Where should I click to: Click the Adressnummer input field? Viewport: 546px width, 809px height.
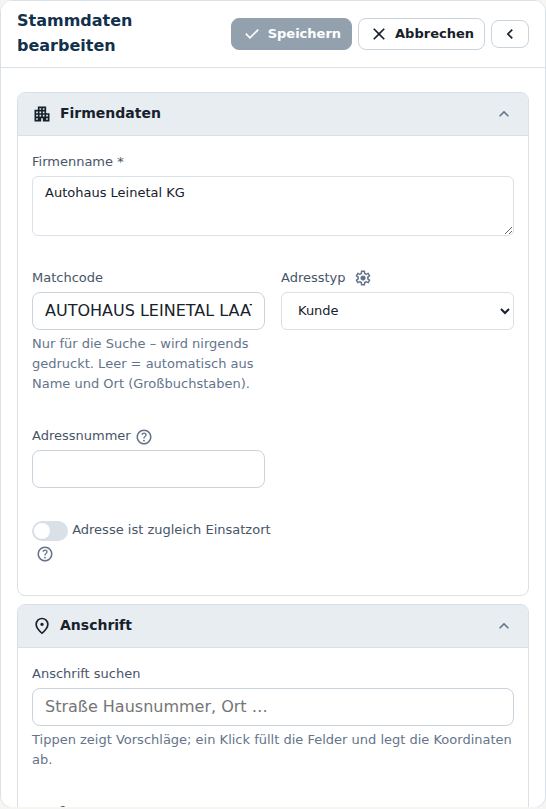pyautogui.click(x=148, y=468)
